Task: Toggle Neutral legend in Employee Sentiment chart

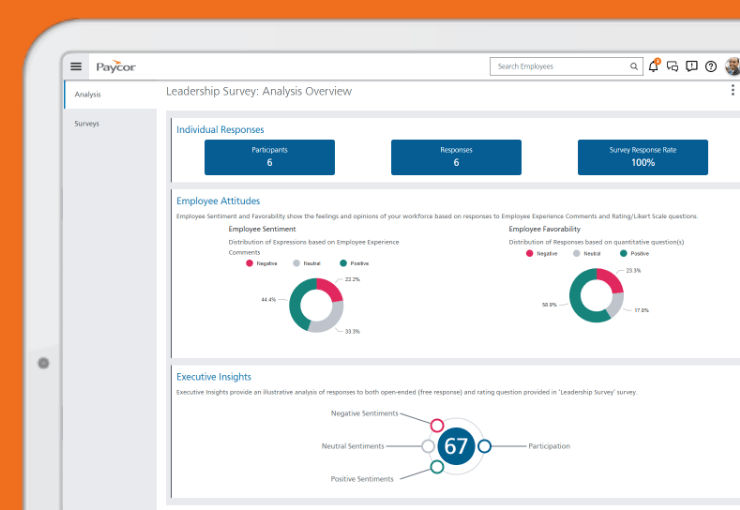Action: [307, 263]
